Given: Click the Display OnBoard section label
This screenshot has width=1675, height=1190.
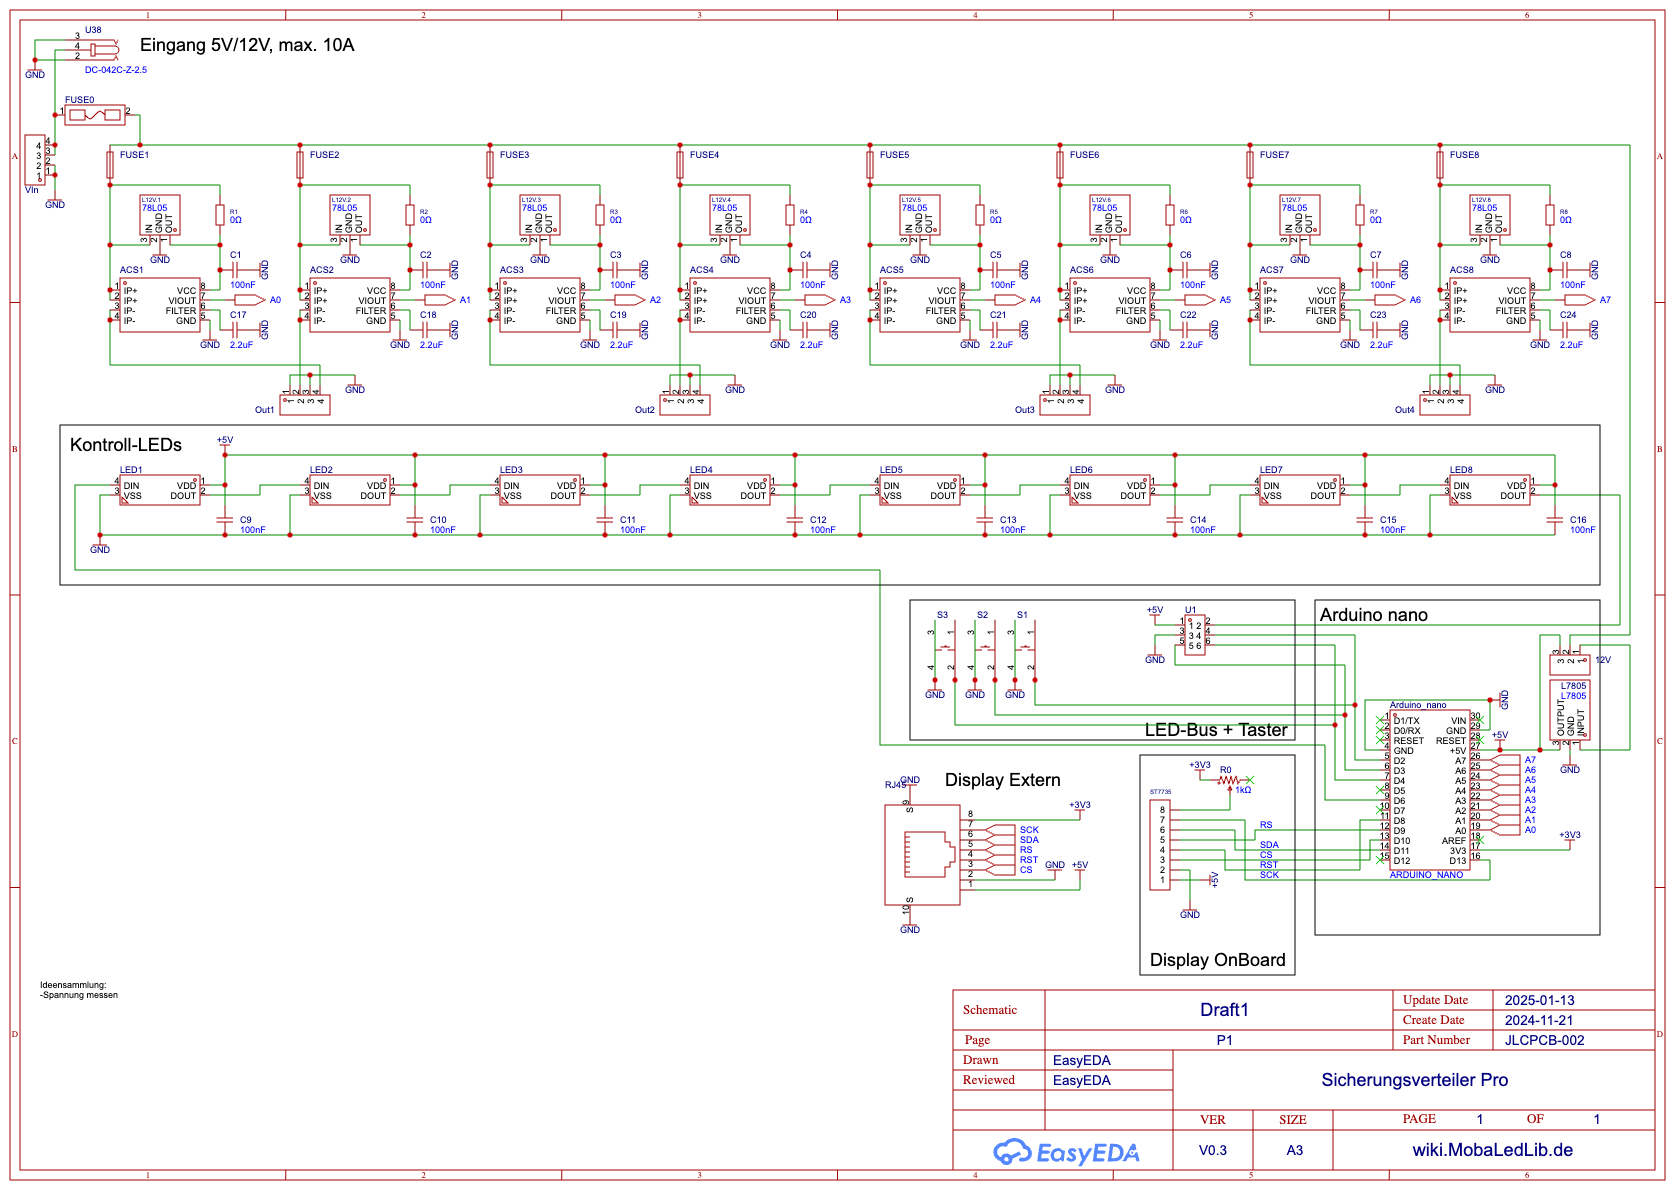Looking at the screenshot, I should [x=1217, y=960].
